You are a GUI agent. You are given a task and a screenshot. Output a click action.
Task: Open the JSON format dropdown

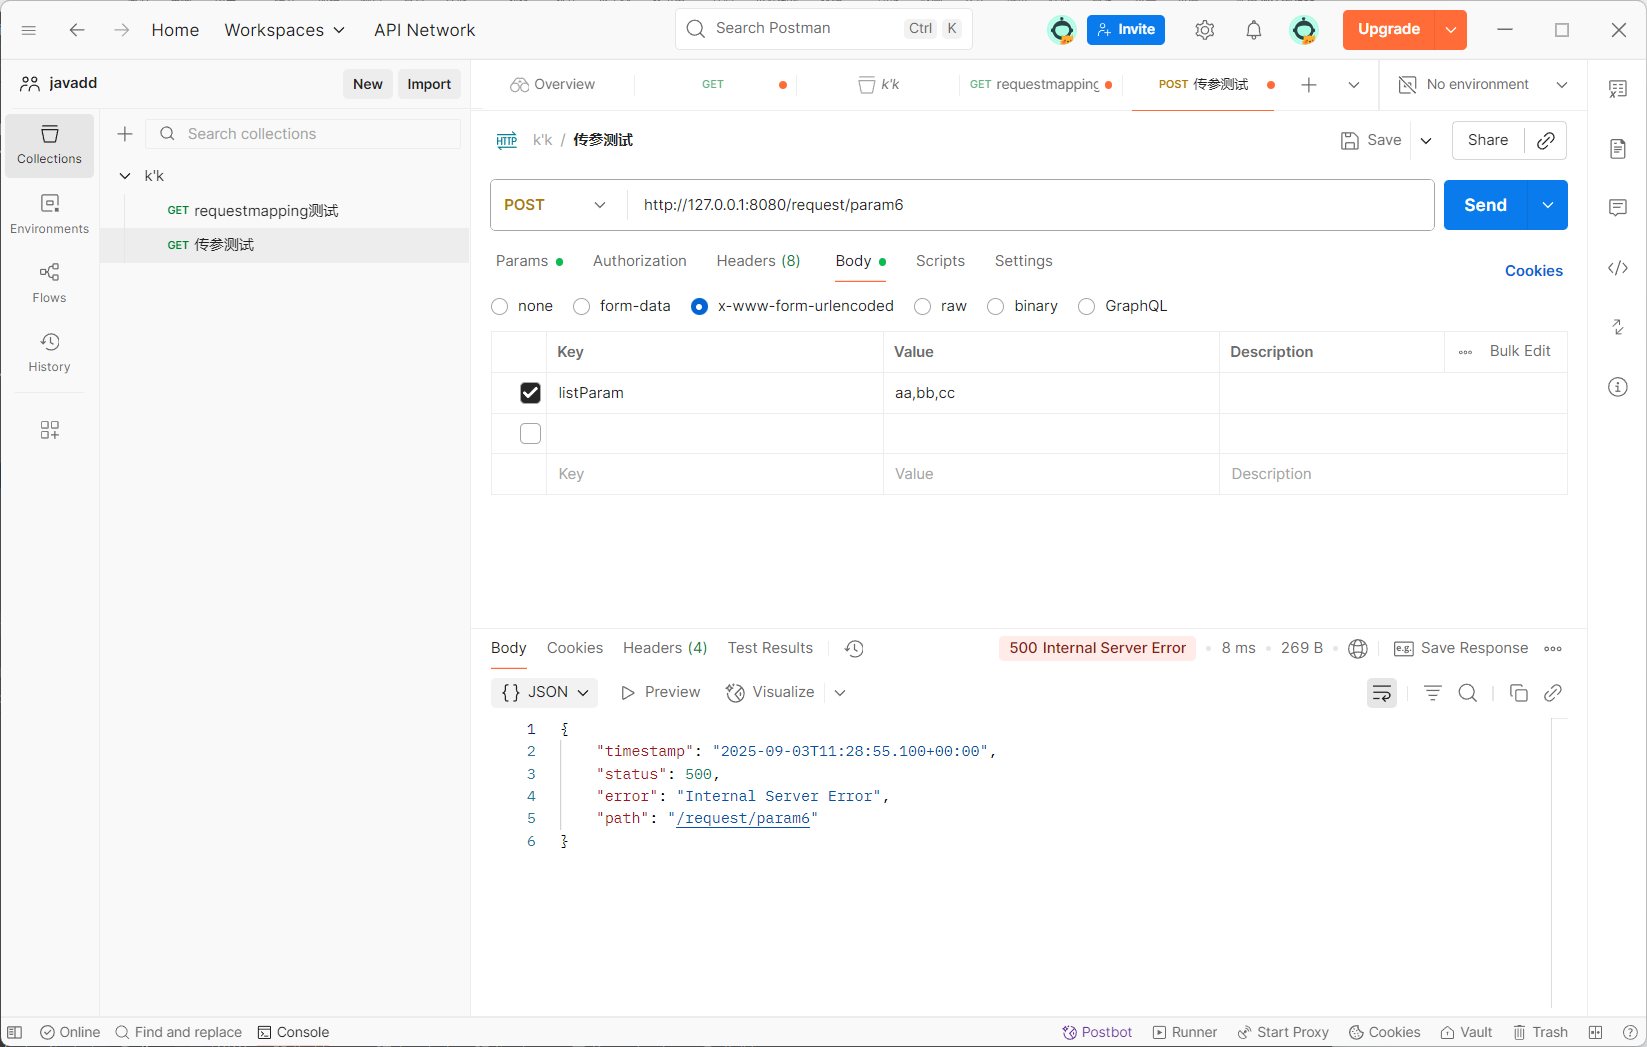pyautogui.click(x=545, y=692)
